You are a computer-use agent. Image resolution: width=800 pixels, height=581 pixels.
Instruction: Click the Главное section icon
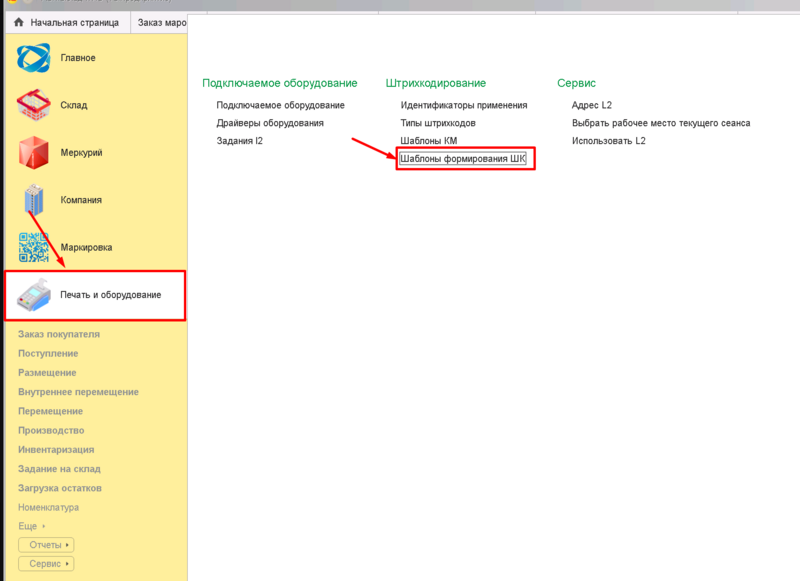[34, 58]
